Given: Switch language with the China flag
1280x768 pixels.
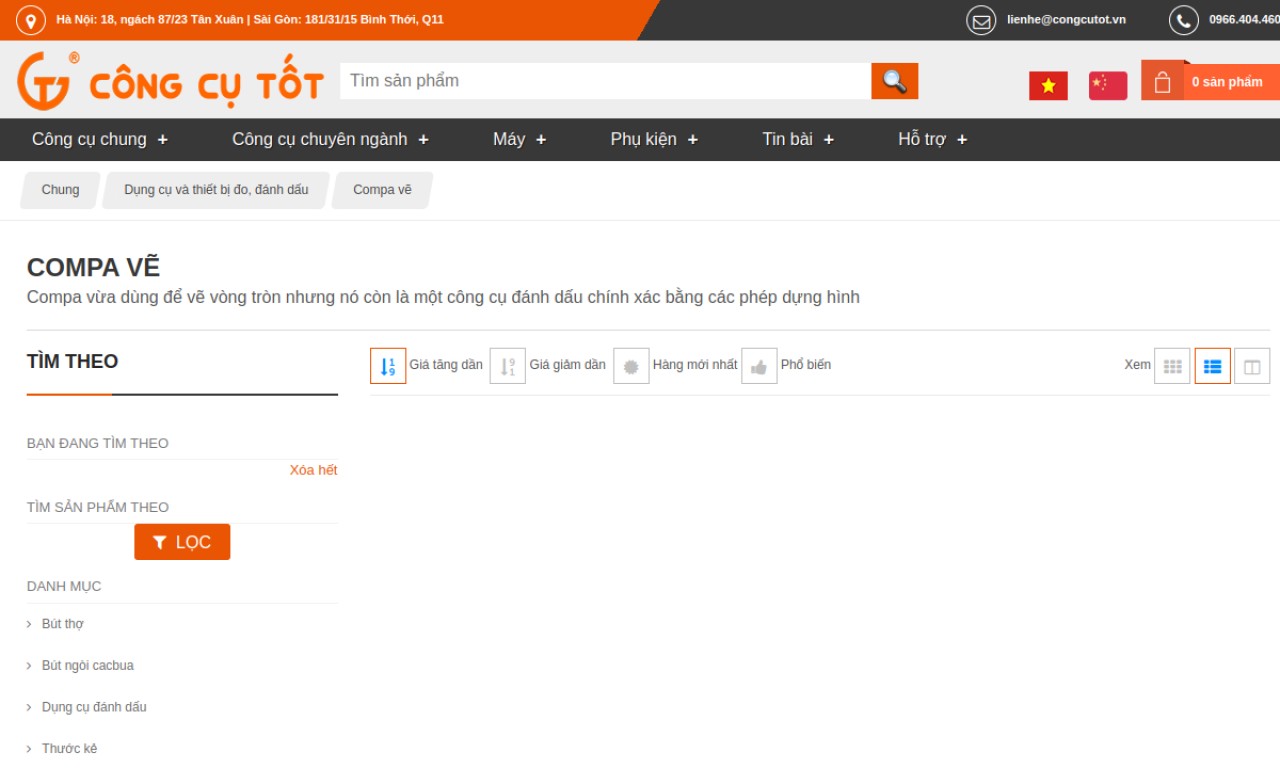Looking at the screenshot, I should pyautogui.click(x=1107, y=86).
